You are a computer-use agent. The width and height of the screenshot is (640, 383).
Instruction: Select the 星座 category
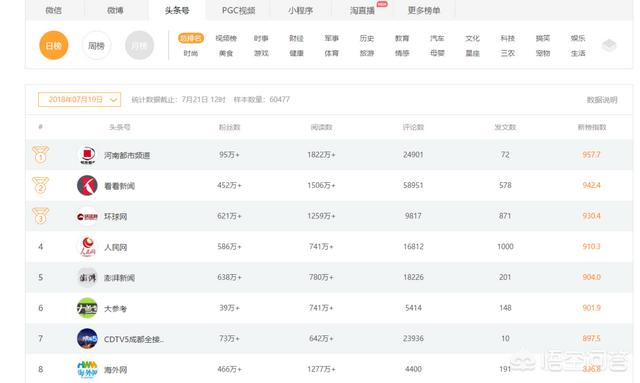[x=472, y=53]
